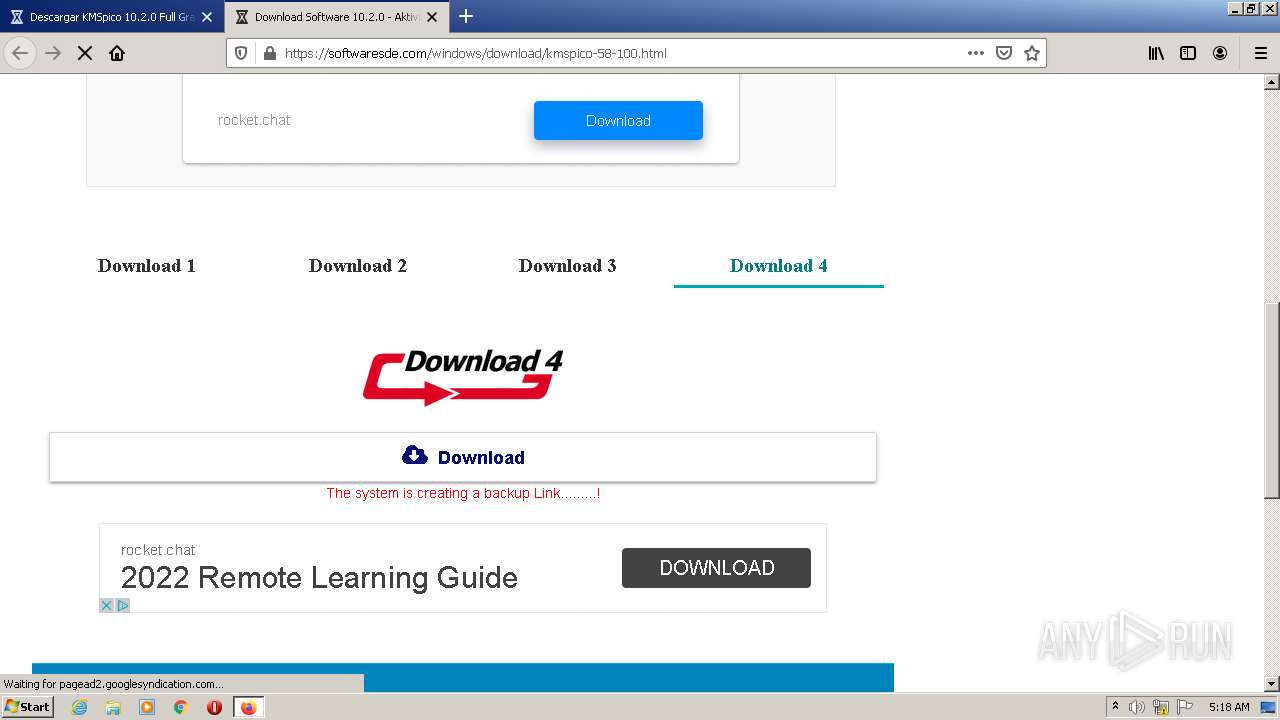Viewport: 1280px width, 720px height.
Task: Open Windows Start menu
Action: (28, 707)
